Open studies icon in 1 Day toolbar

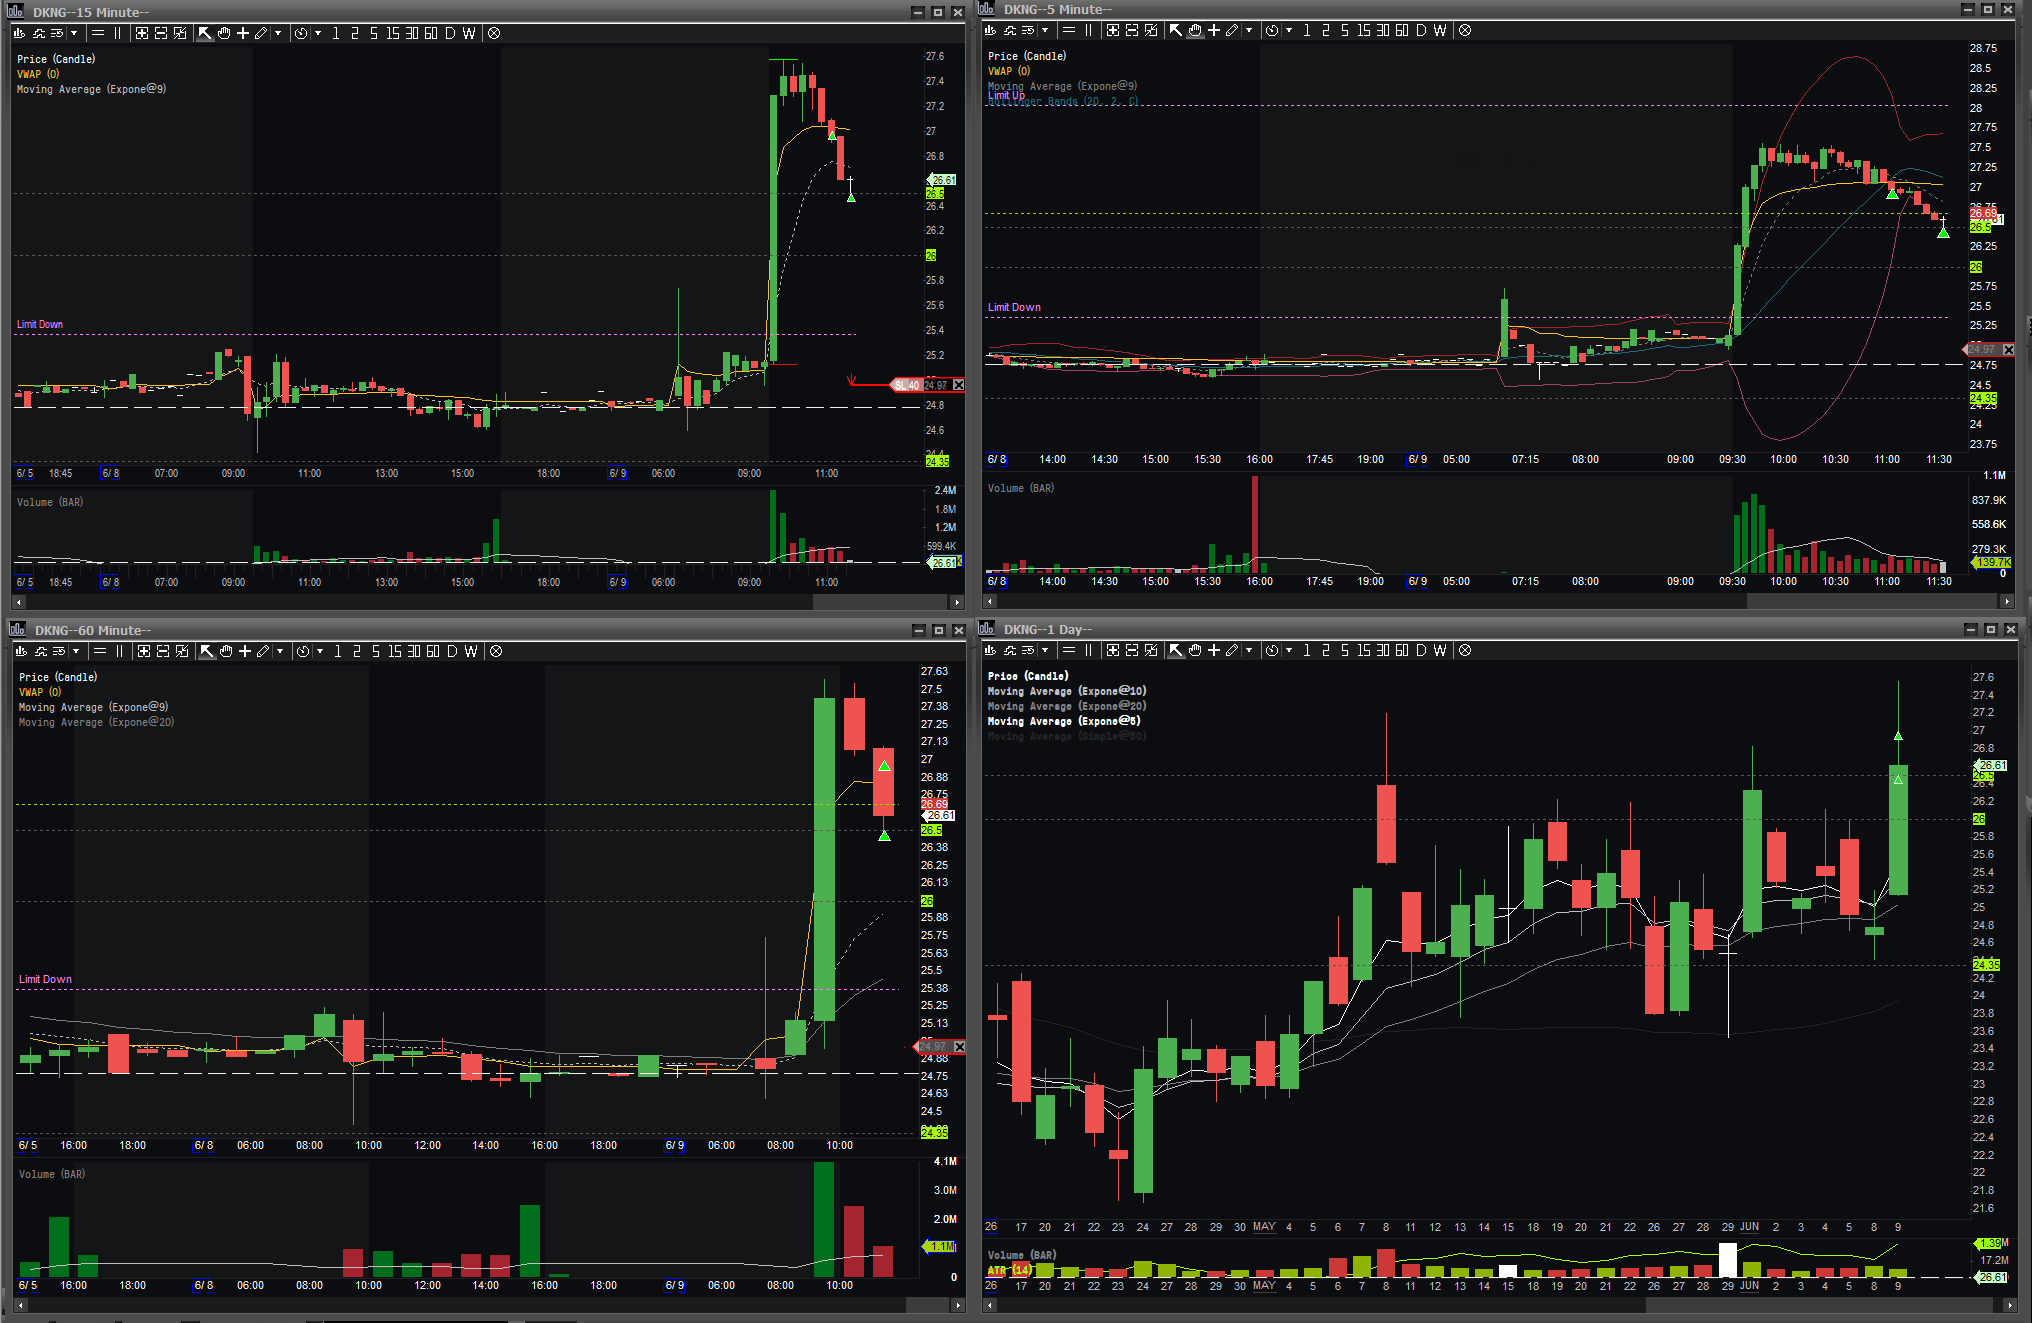tap(1010, 650)
